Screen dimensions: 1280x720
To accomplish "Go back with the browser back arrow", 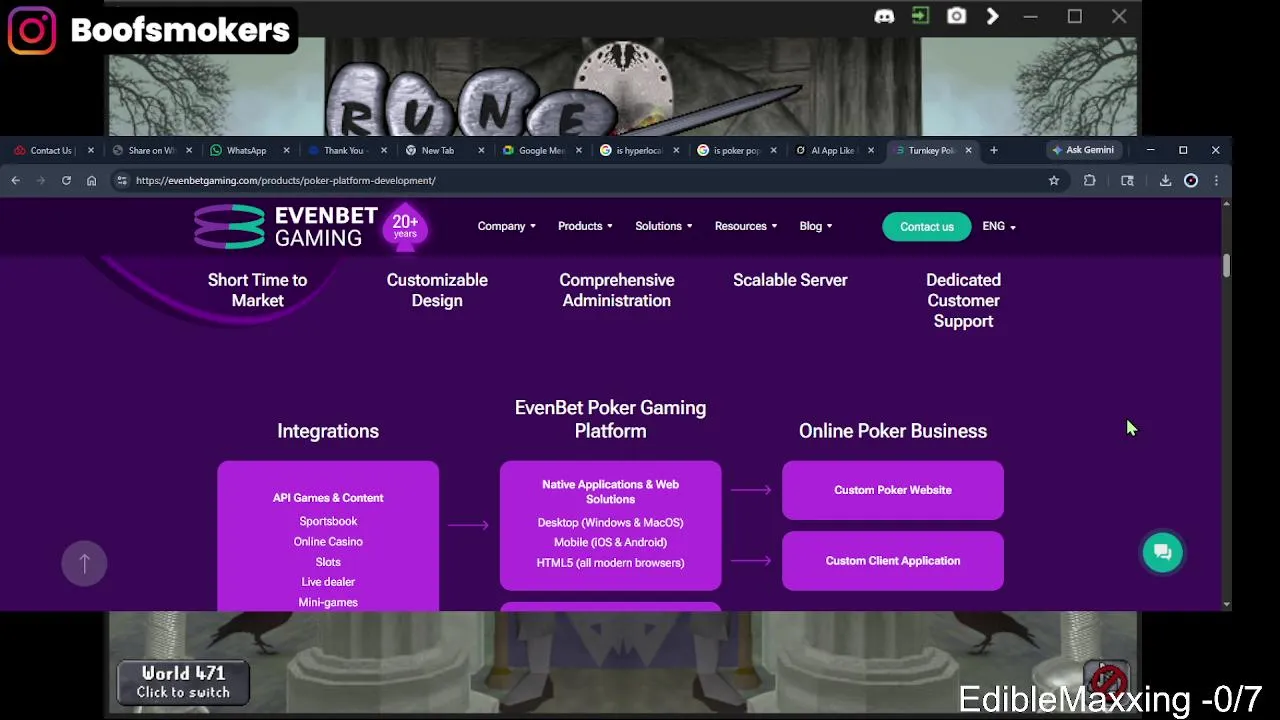I will (x=16, y=180).
